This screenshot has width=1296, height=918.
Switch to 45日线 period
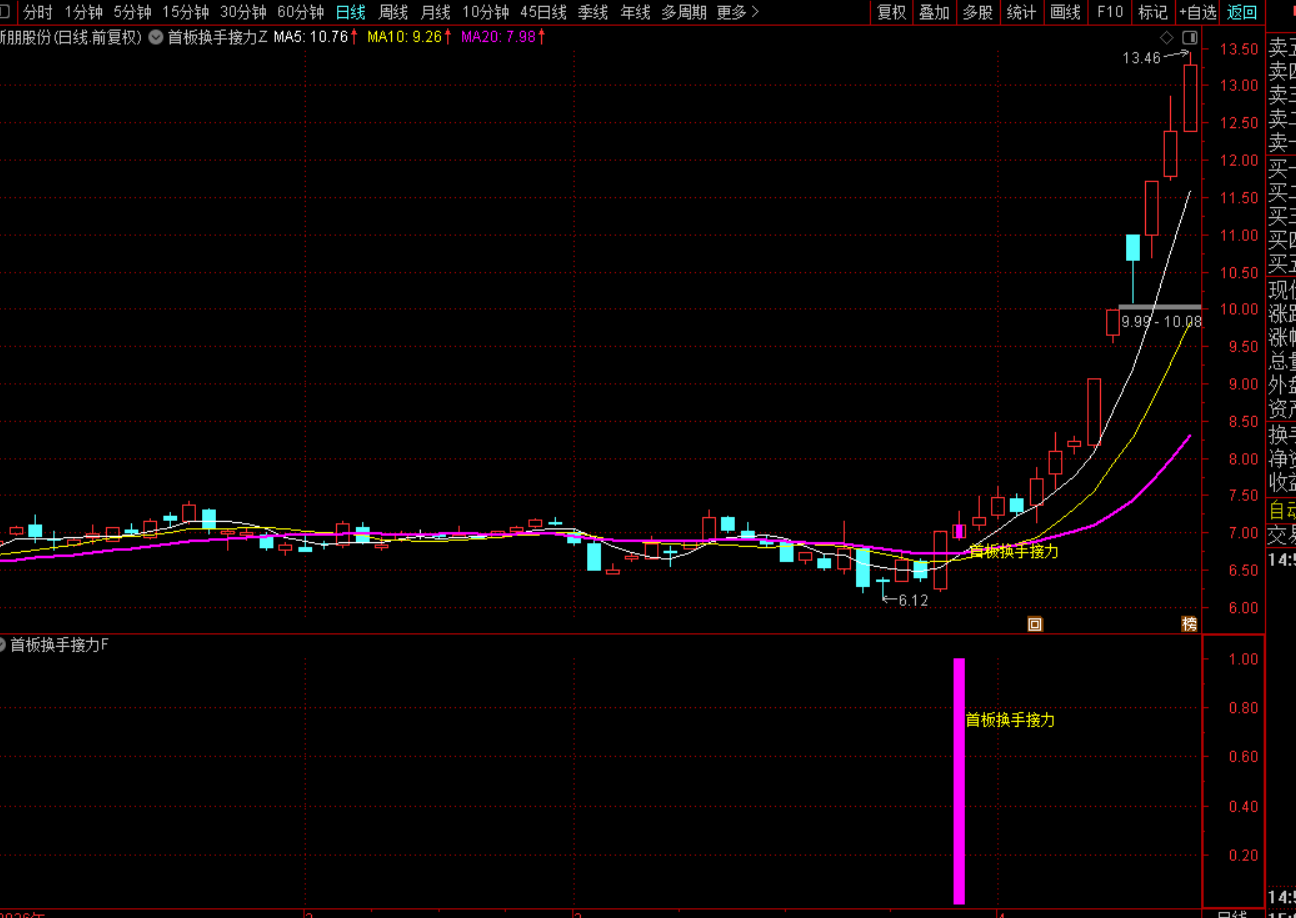pos(543,12)
